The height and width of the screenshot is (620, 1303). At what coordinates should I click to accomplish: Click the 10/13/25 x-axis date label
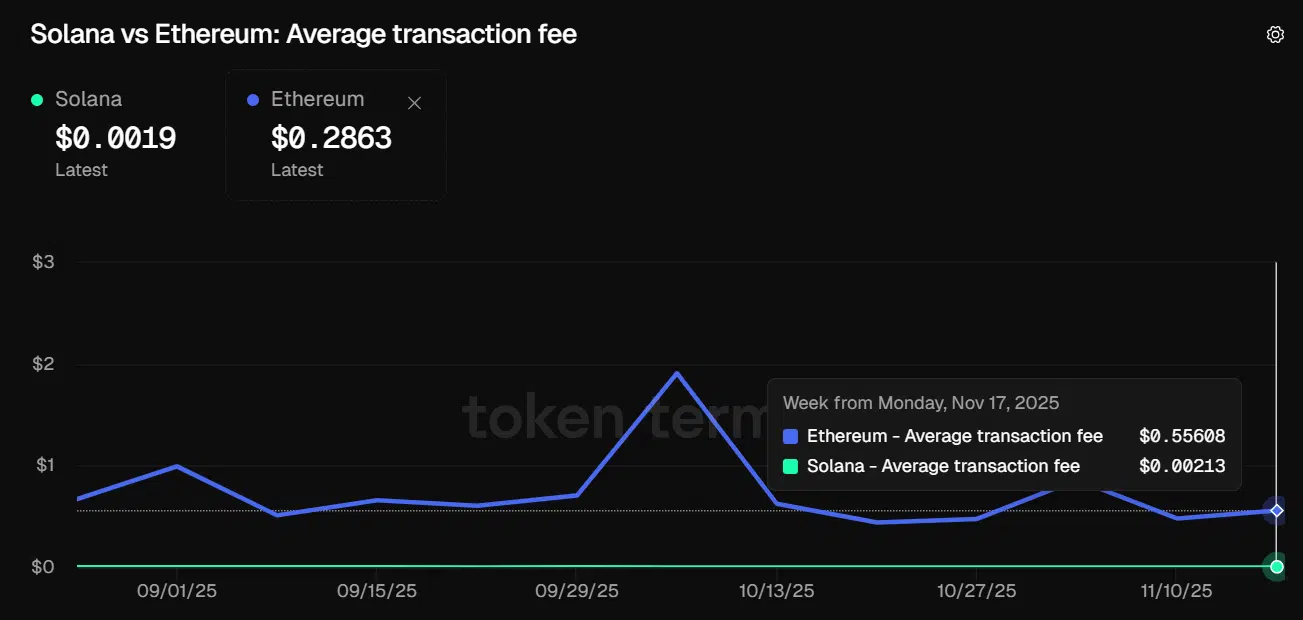click(x=775, y=591)
